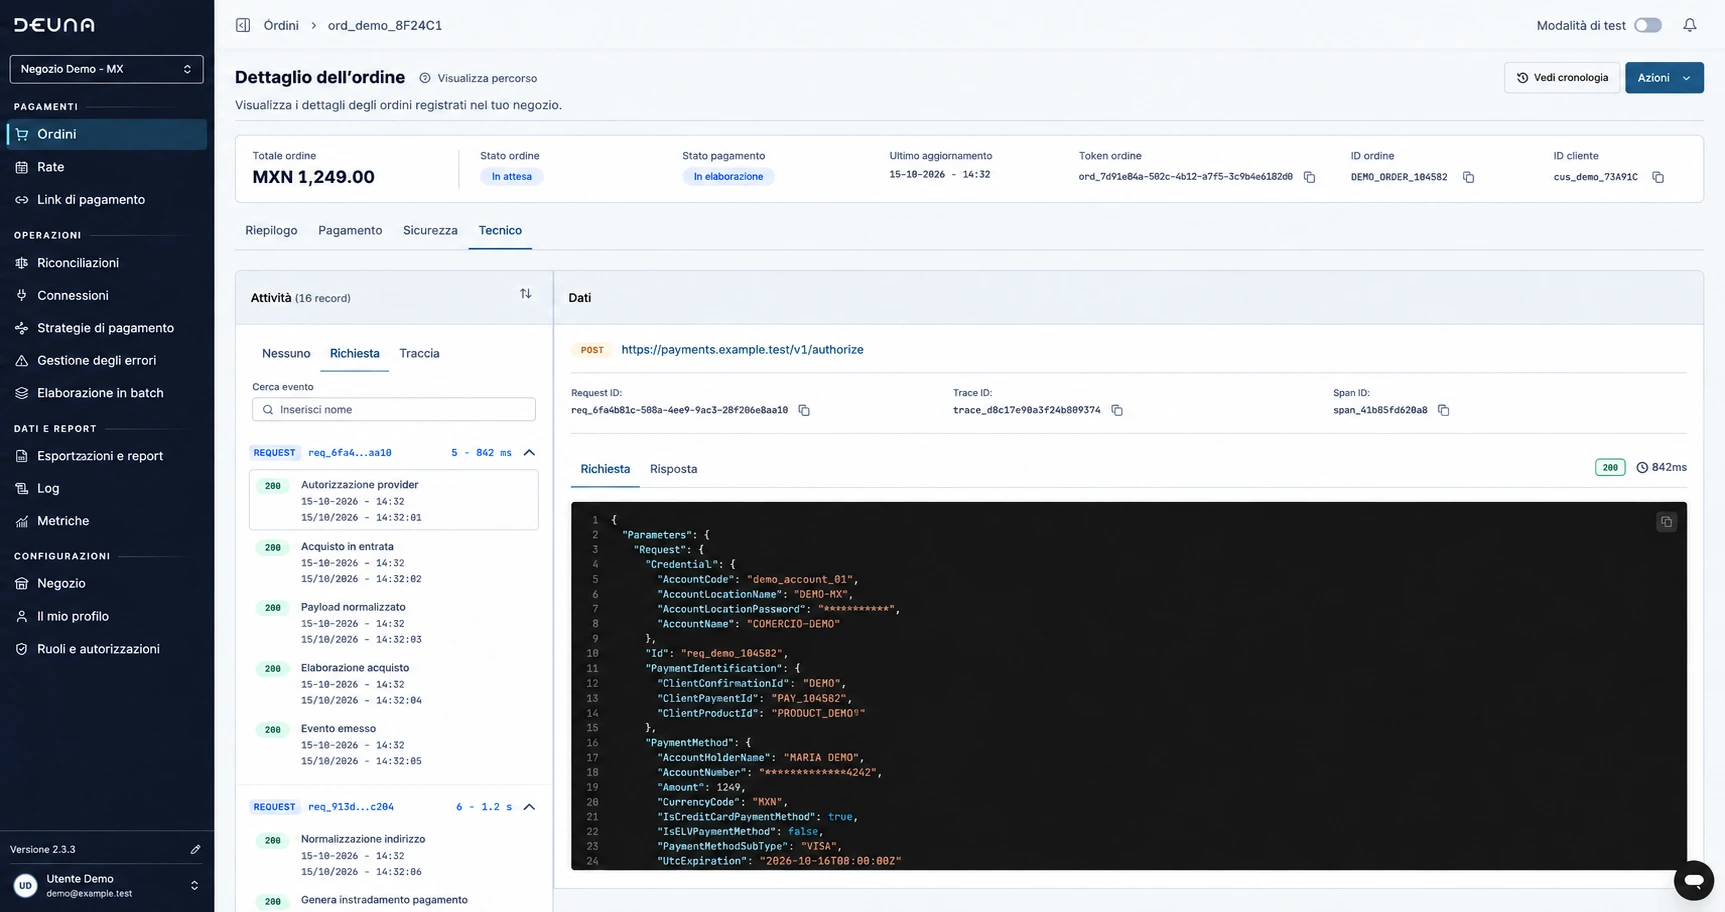This screenshot has height=912, width=1725.
Task: Collapse the sidebar panel icon
Action: pos(243,25)
